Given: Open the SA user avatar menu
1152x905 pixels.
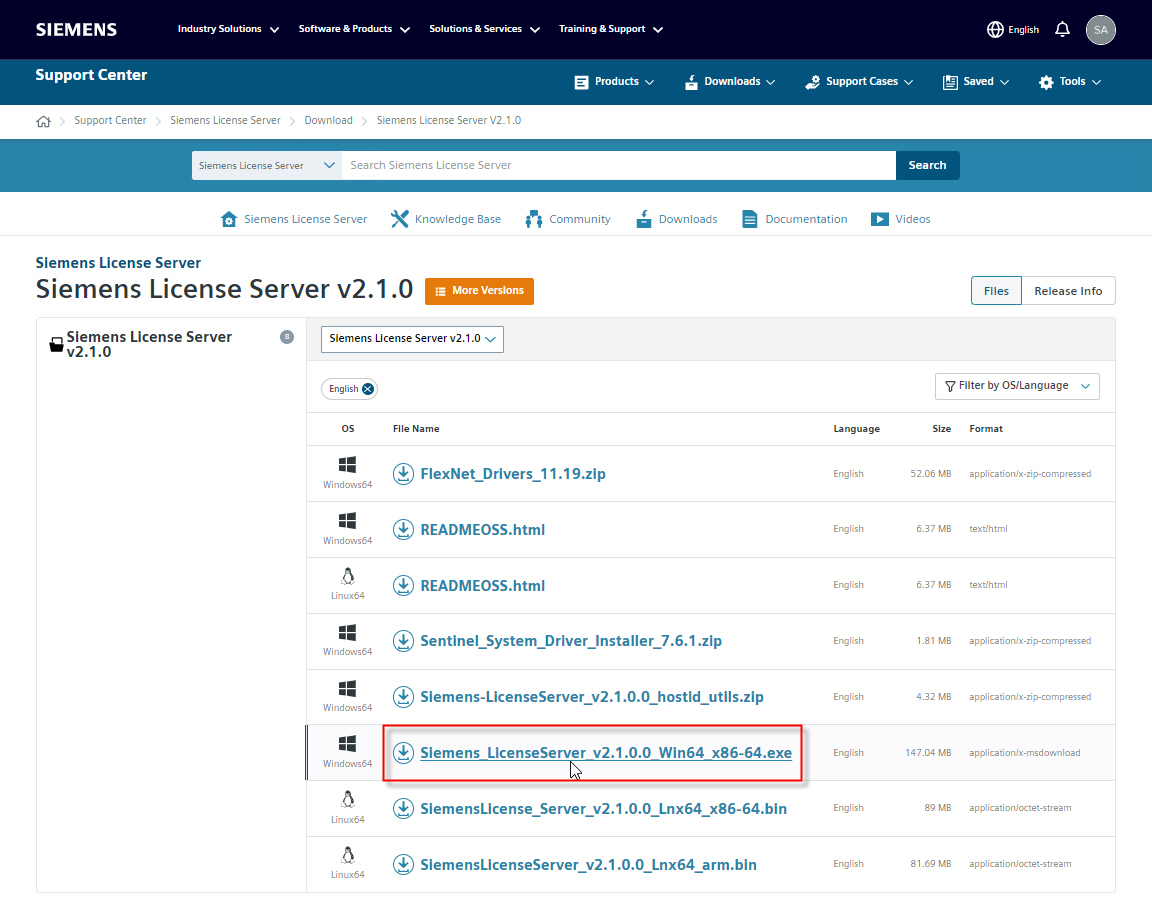Looking at the screenshot, I should [1101, 29].
